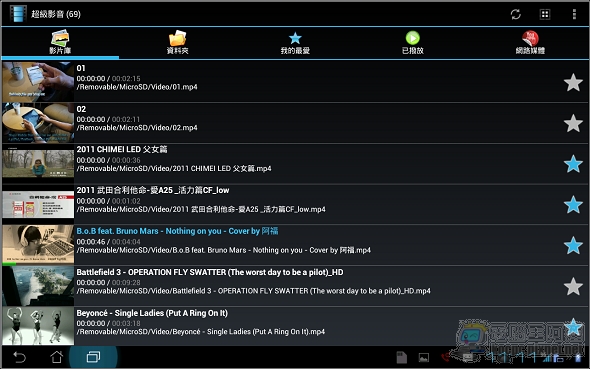The image size is (590, 369).
Task: Switch to grid view icon
Action: coord(545,14)
